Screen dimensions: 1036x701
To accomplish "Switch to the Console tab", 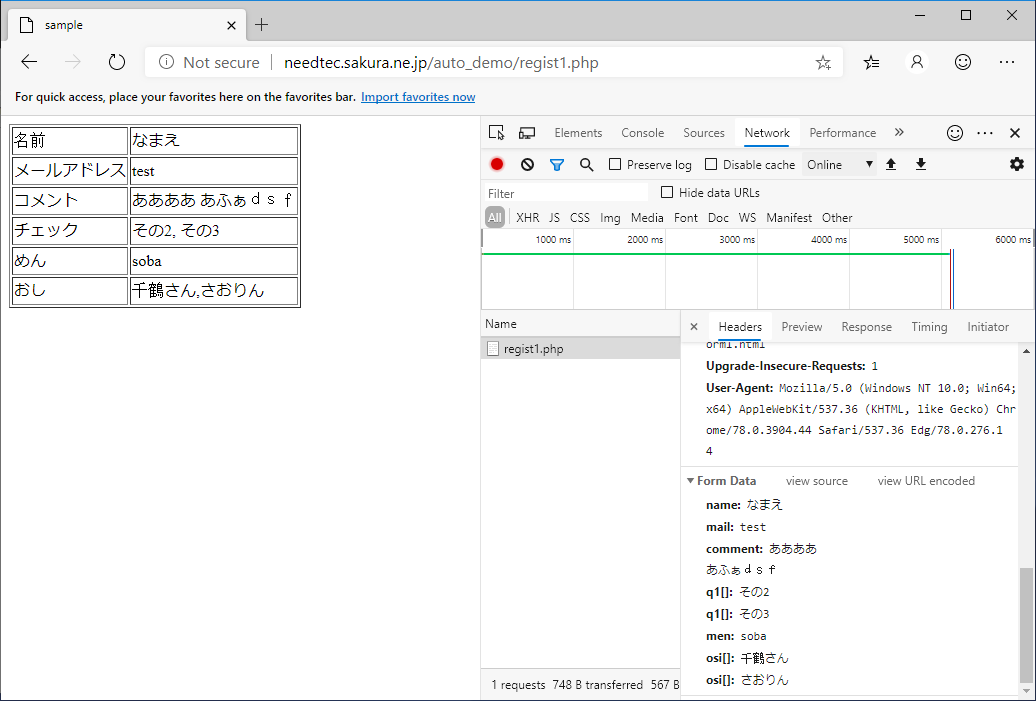I will tap(642, 133).
